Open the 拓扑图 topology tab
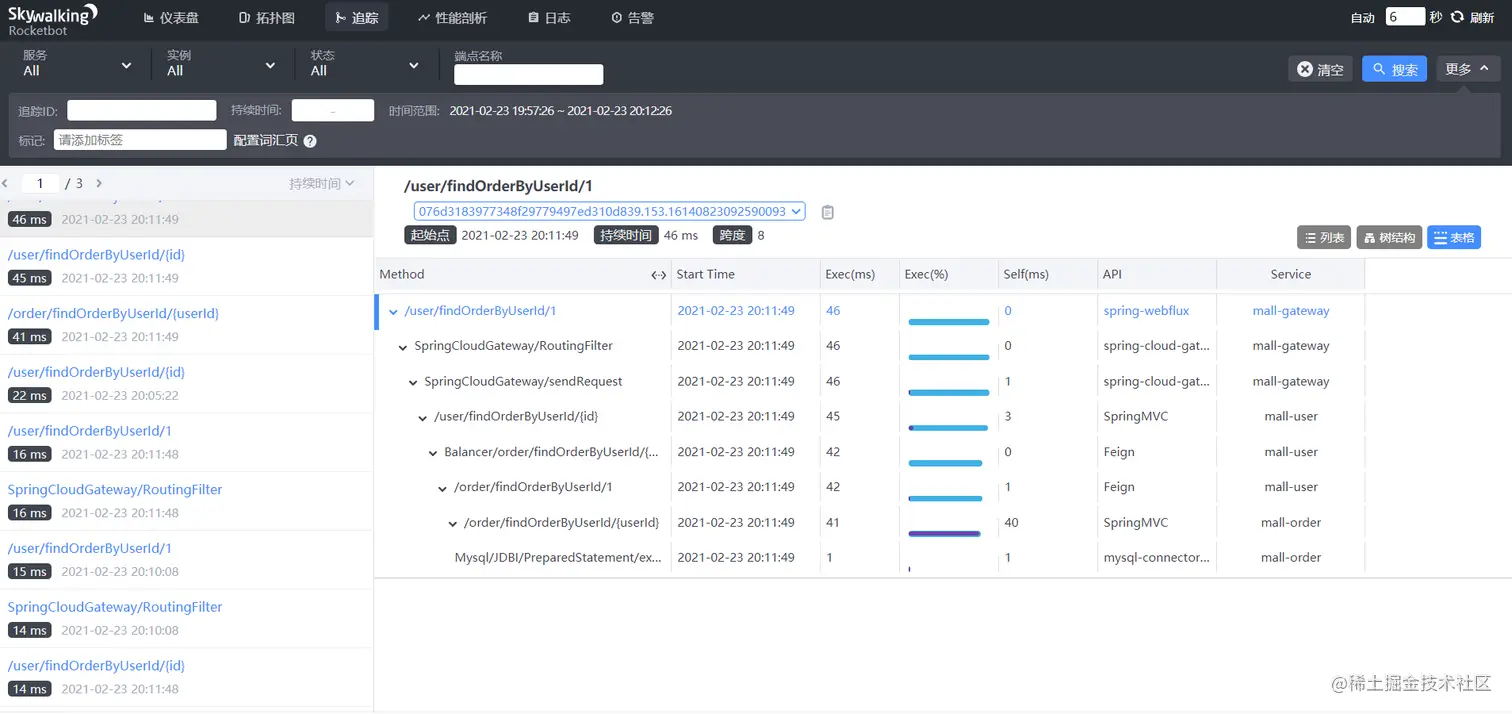Image resolution: width=1512 pixels, height=714 pixels. click(x=267, y=17)
